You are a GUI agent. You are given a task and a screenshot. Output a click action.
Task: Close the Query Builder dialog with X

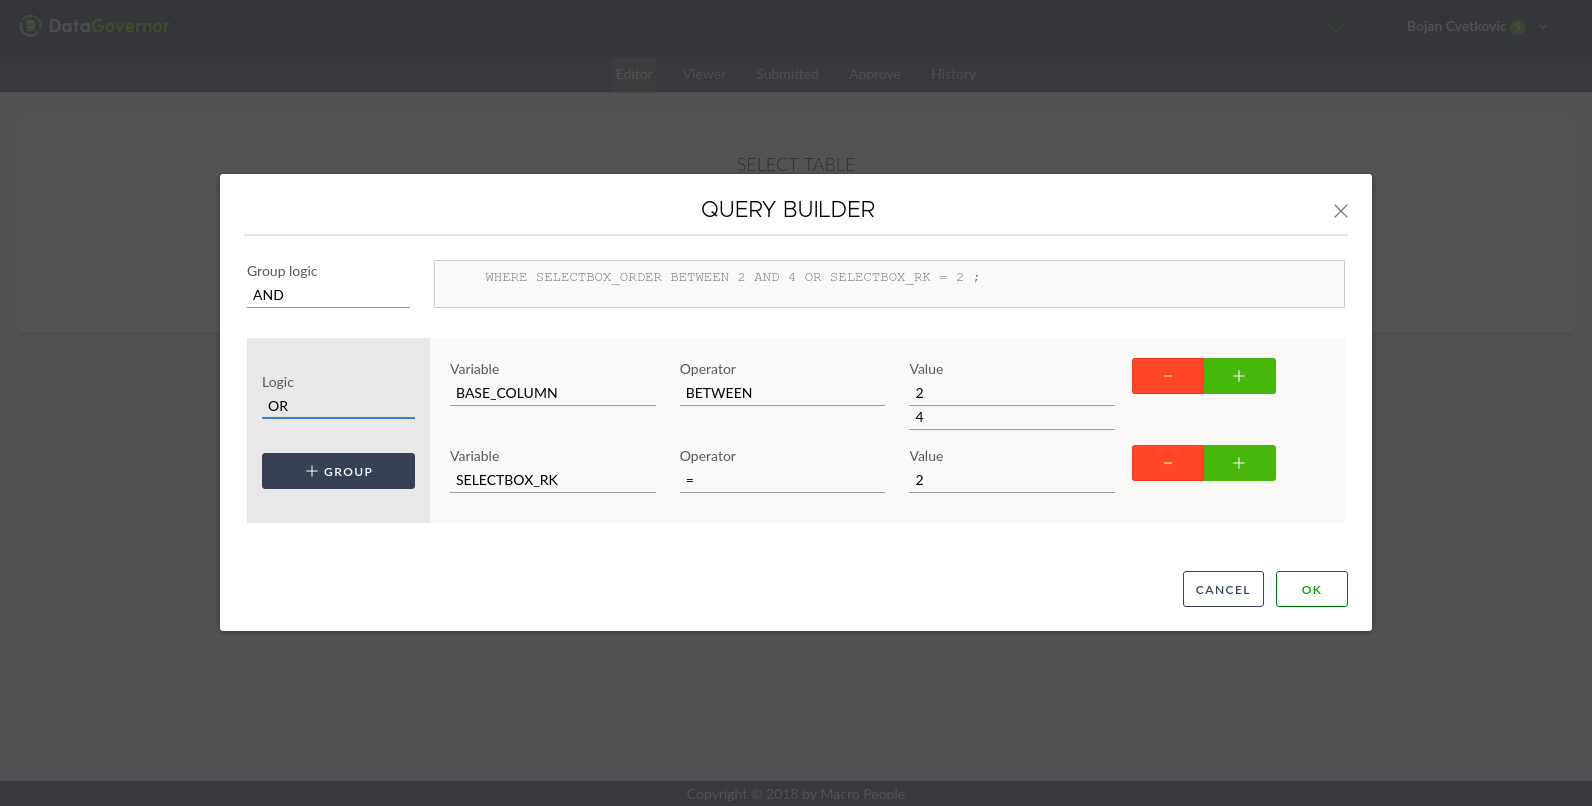point(1340,211)
